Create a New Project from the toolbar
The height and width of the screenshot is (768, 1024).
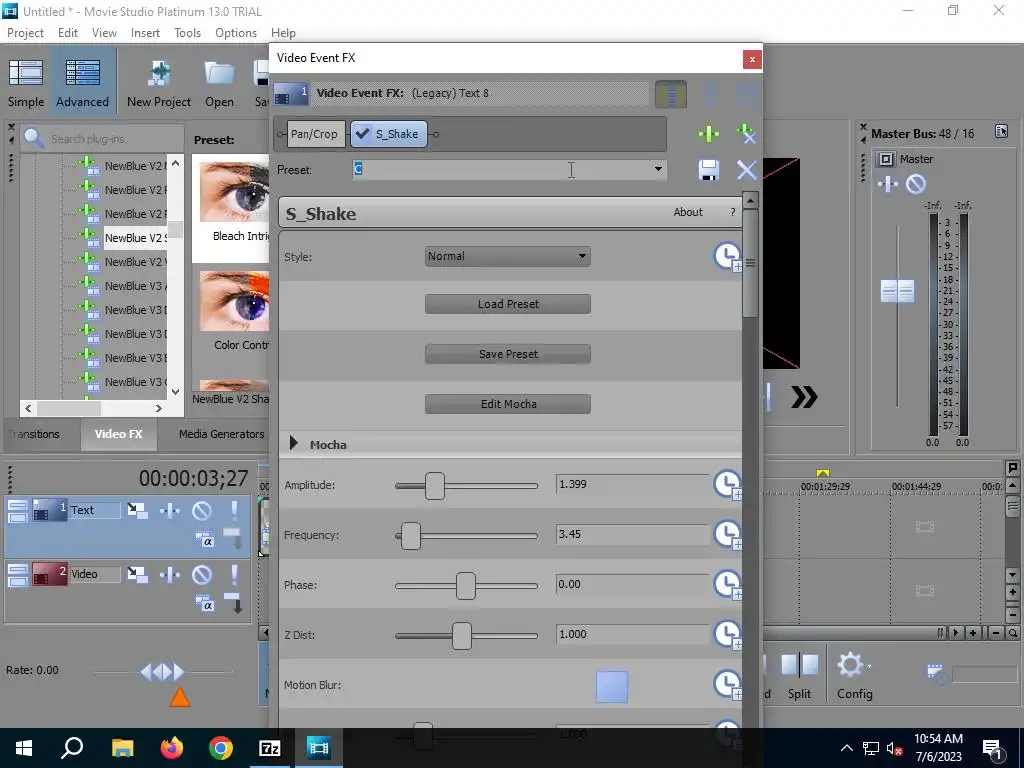point(159,83)
